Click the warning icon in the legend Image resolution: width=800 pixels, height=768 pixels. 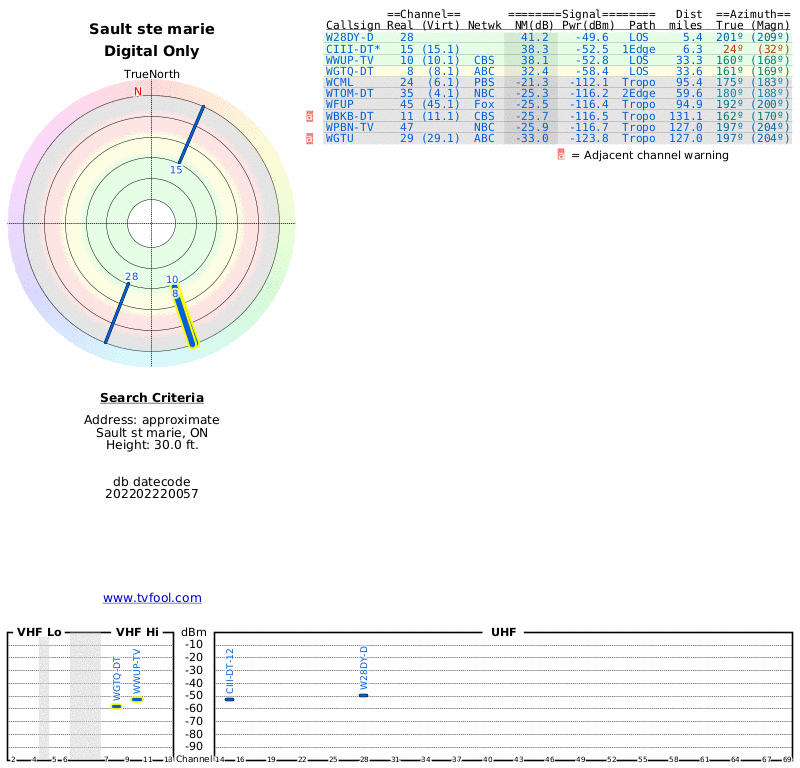pos(561,155)
